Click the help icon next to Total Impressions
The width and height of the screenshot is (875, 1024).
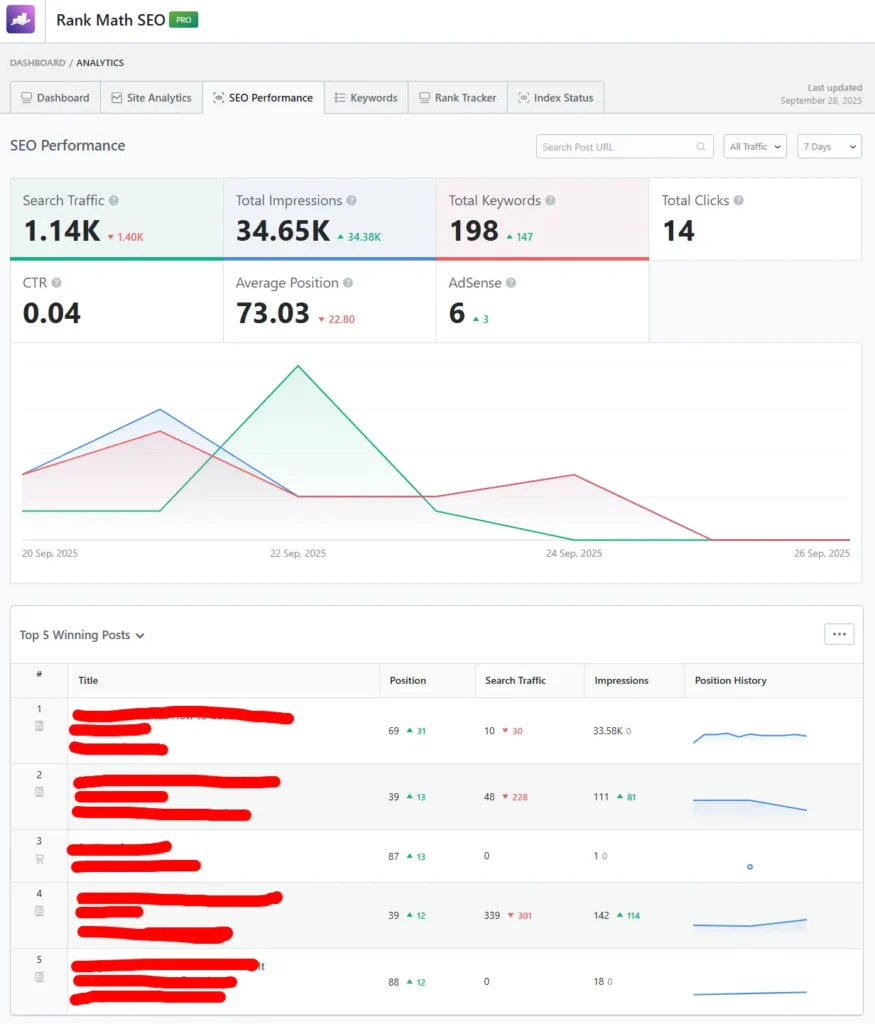point(352,201)
